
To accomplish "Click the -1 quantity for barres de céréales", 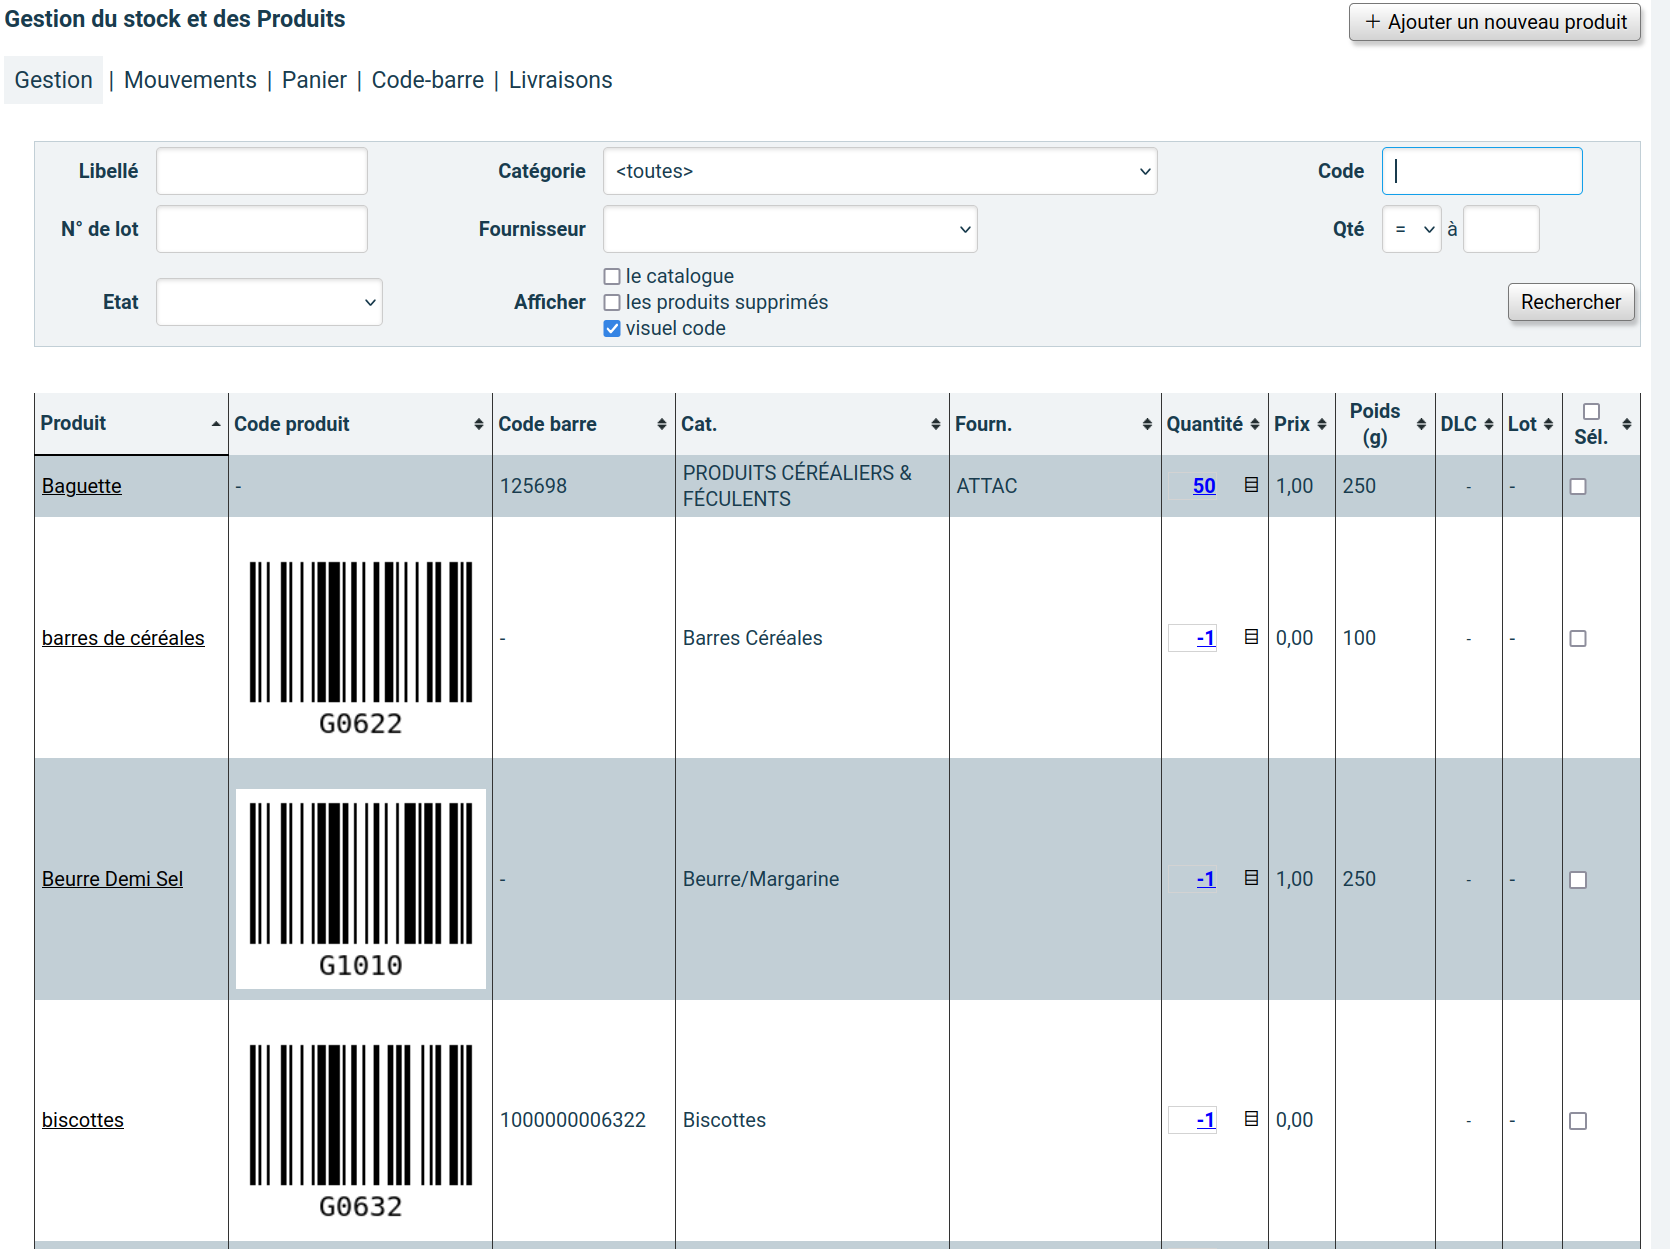I will coord(1206,638).
